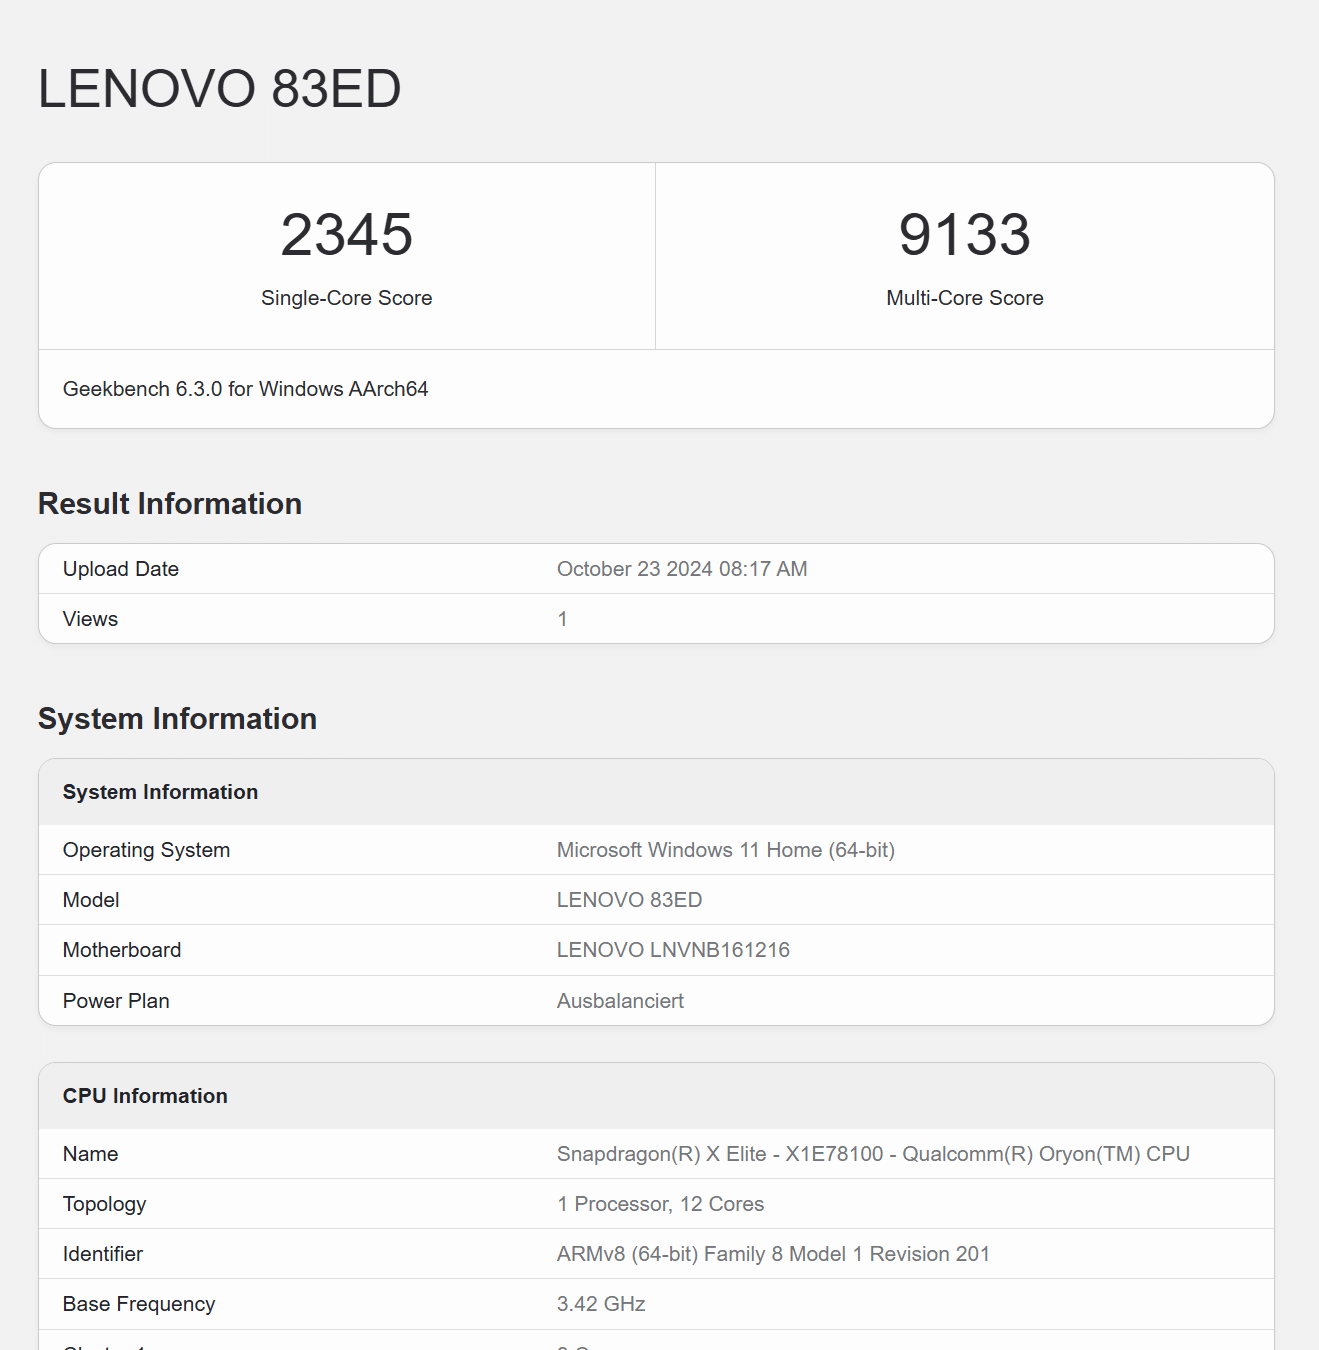Click the Base Frequency label
Screen dimensions: 1319x1350
(139, 1304)
